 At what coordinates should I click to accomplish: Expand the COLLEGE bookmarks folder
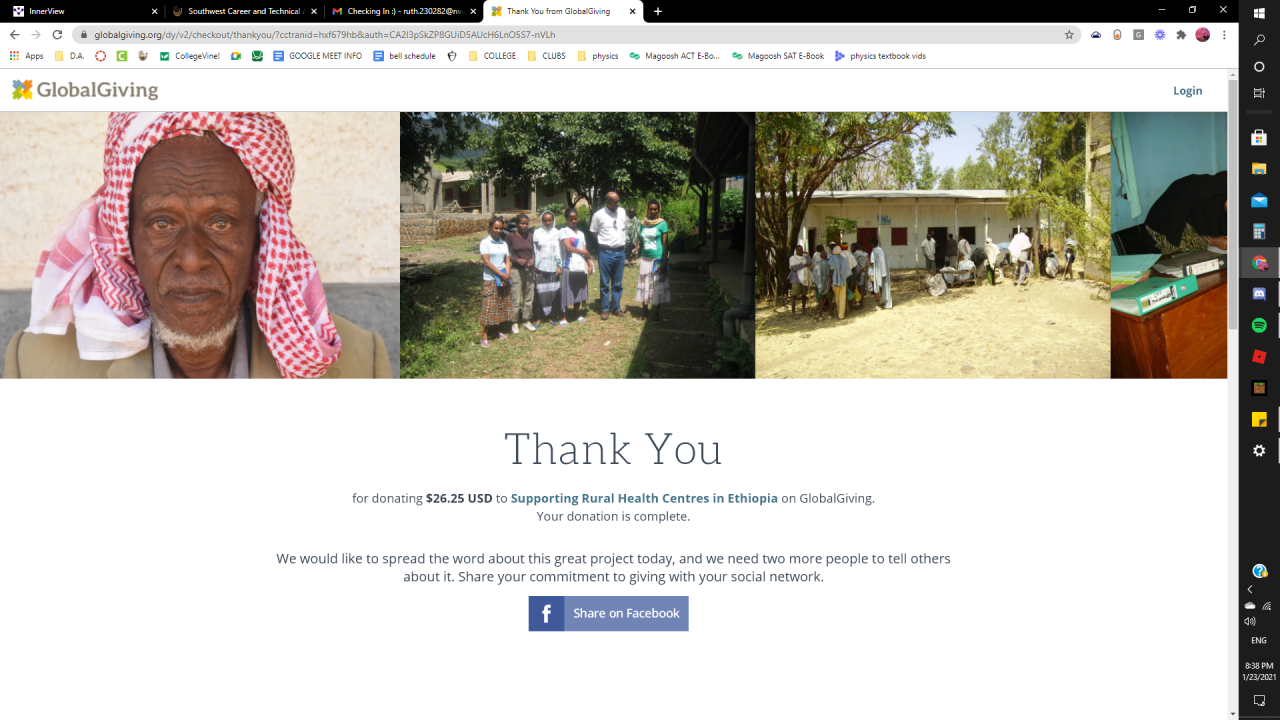(x=492, y=56)
